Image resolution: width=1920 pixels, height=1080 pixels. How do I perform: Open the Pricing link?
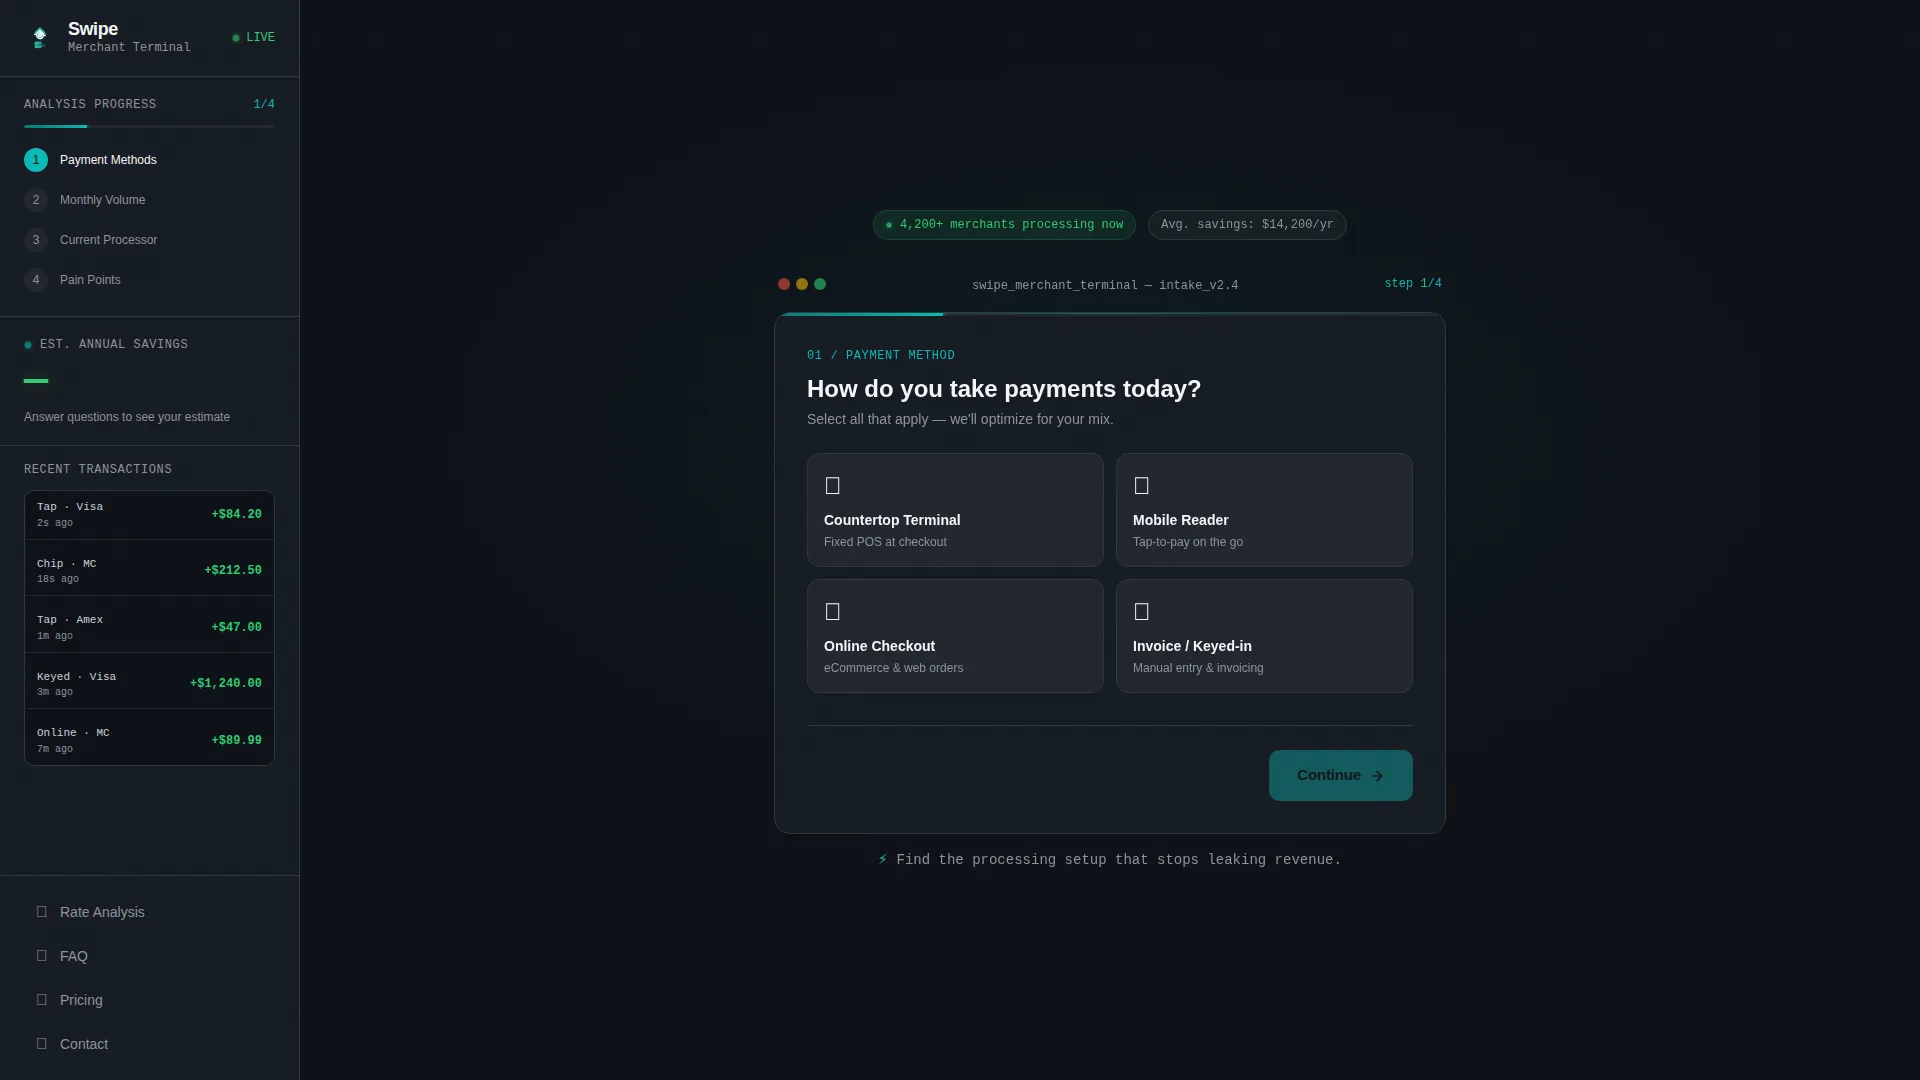(149, 1000)
